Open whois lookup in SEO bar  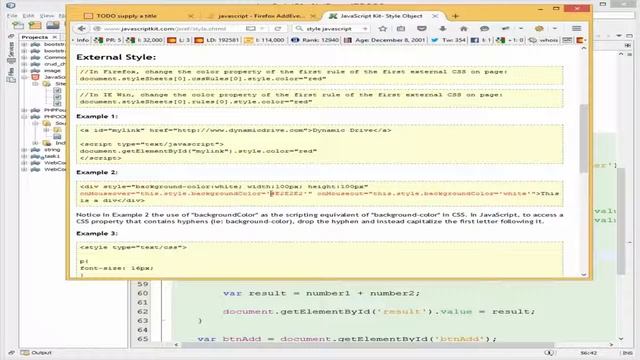tap(544, 40)
